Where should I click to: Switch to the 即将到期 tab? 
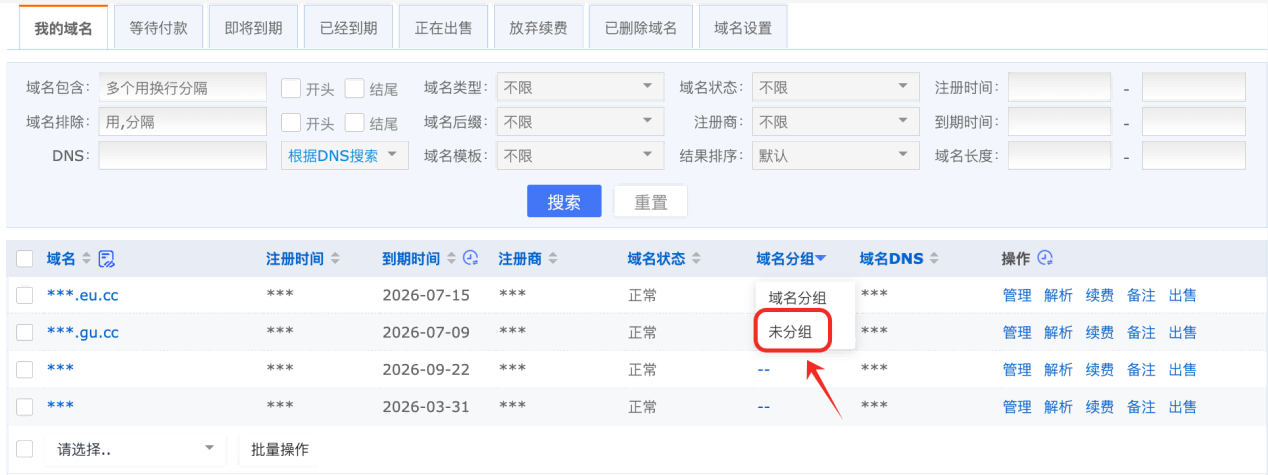(x=254, y=28)
